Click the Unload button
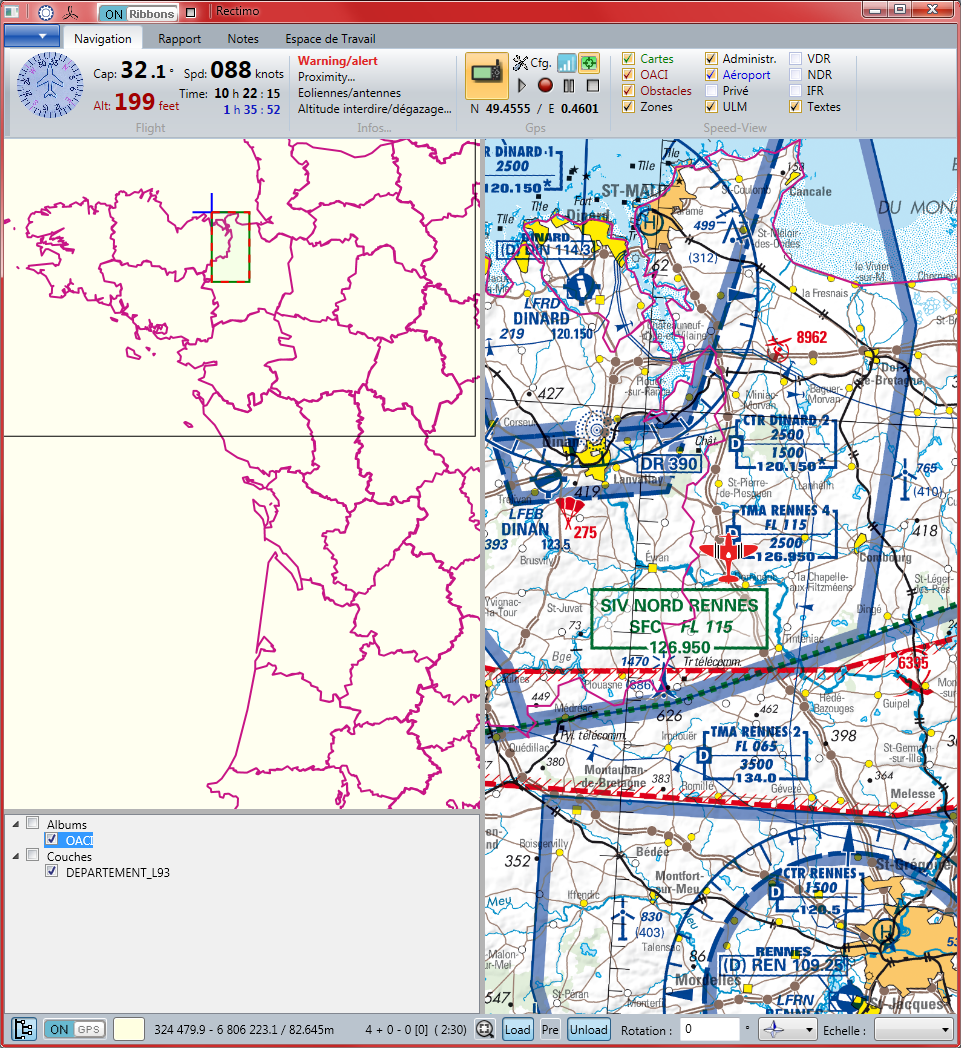961x1048 pixels. (x=588, y=1029)
